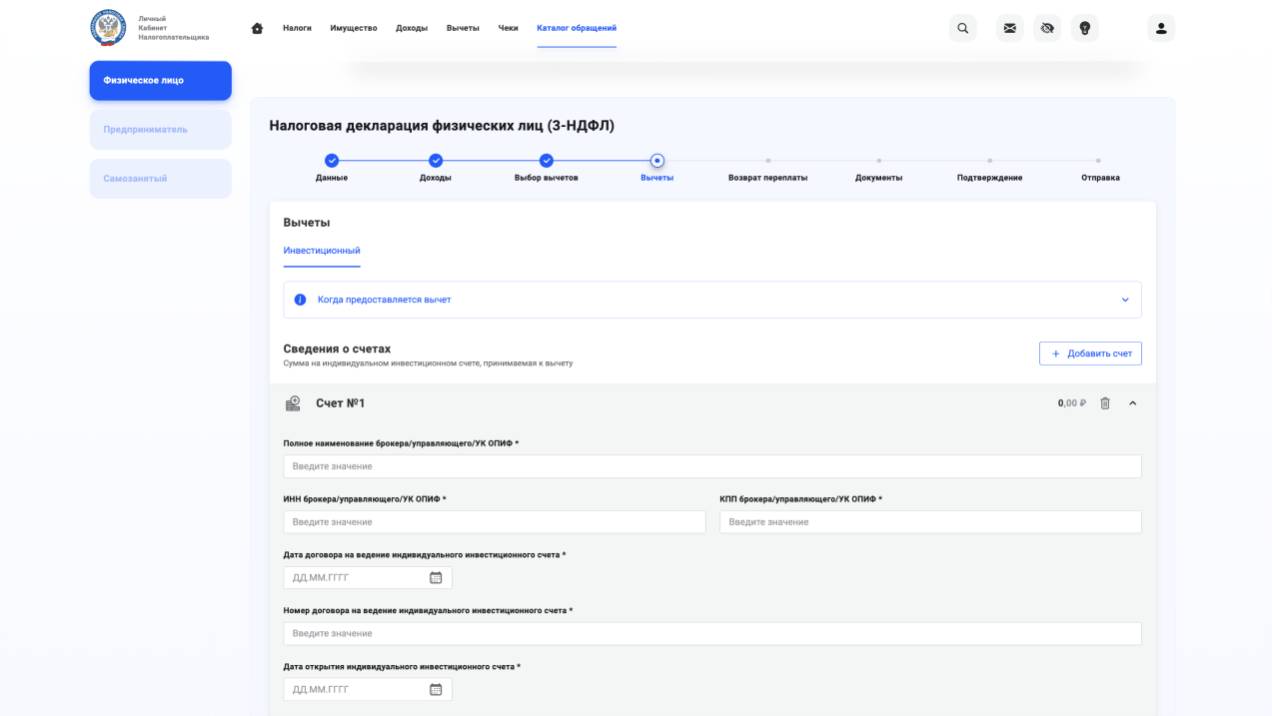
Task: Delete Счет №1 with the trash icon
Action: click(1105, 403)
